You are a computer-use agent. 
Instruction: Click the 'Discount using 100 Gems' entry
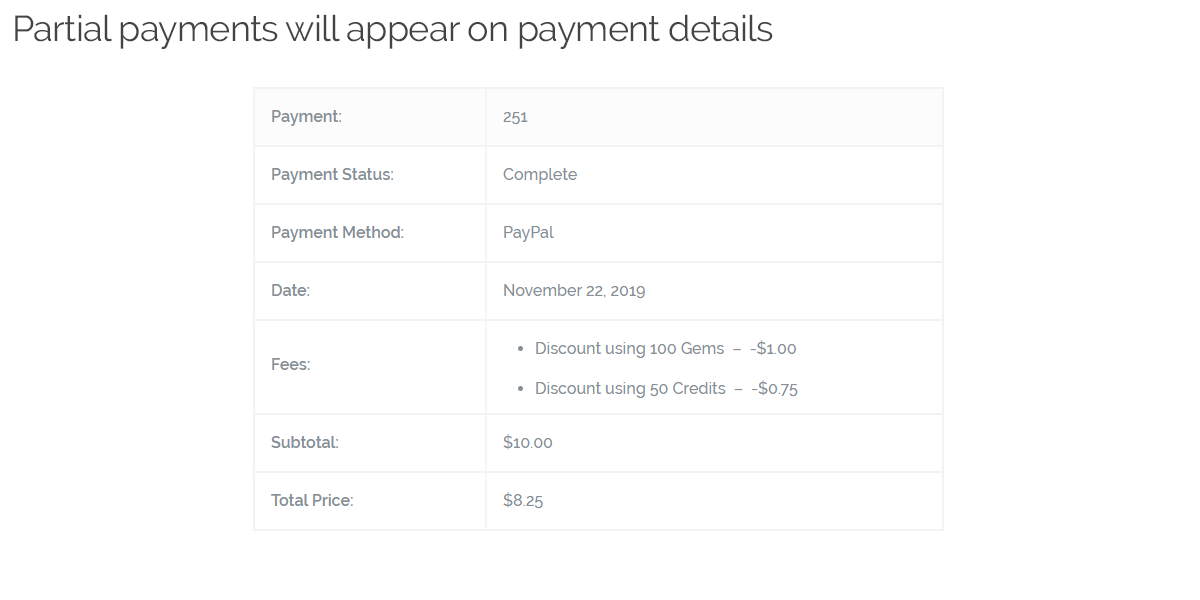point(629,349)
